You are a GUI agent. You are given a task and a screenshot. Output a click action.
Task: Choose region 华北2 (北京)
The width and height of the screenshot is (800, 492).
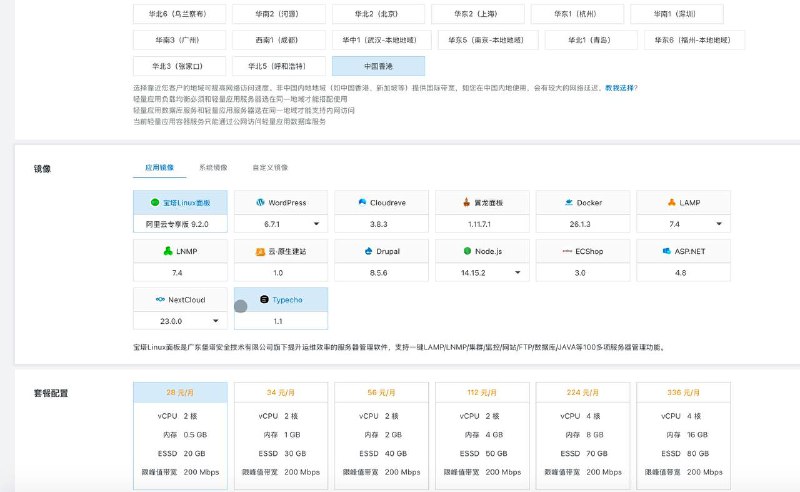pyautogui.click(x=378, y=14)
